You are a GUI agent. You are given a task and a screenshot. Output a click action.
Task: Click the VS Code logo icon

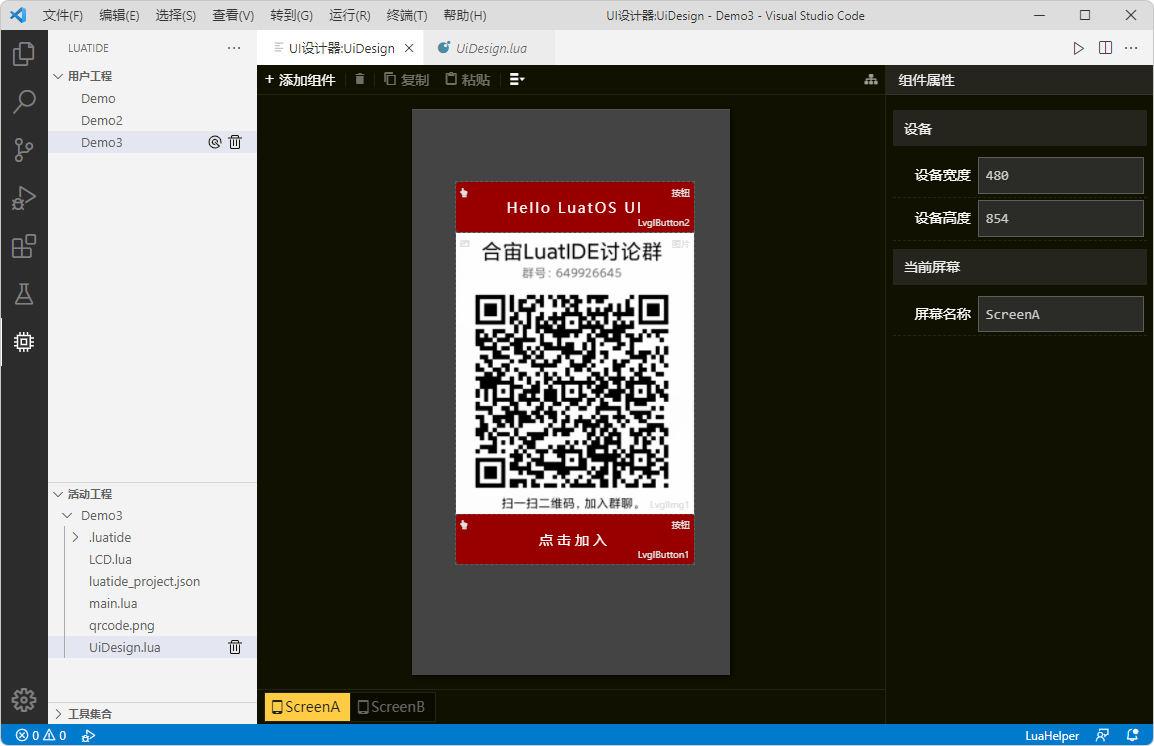click(x=18, y=15)
